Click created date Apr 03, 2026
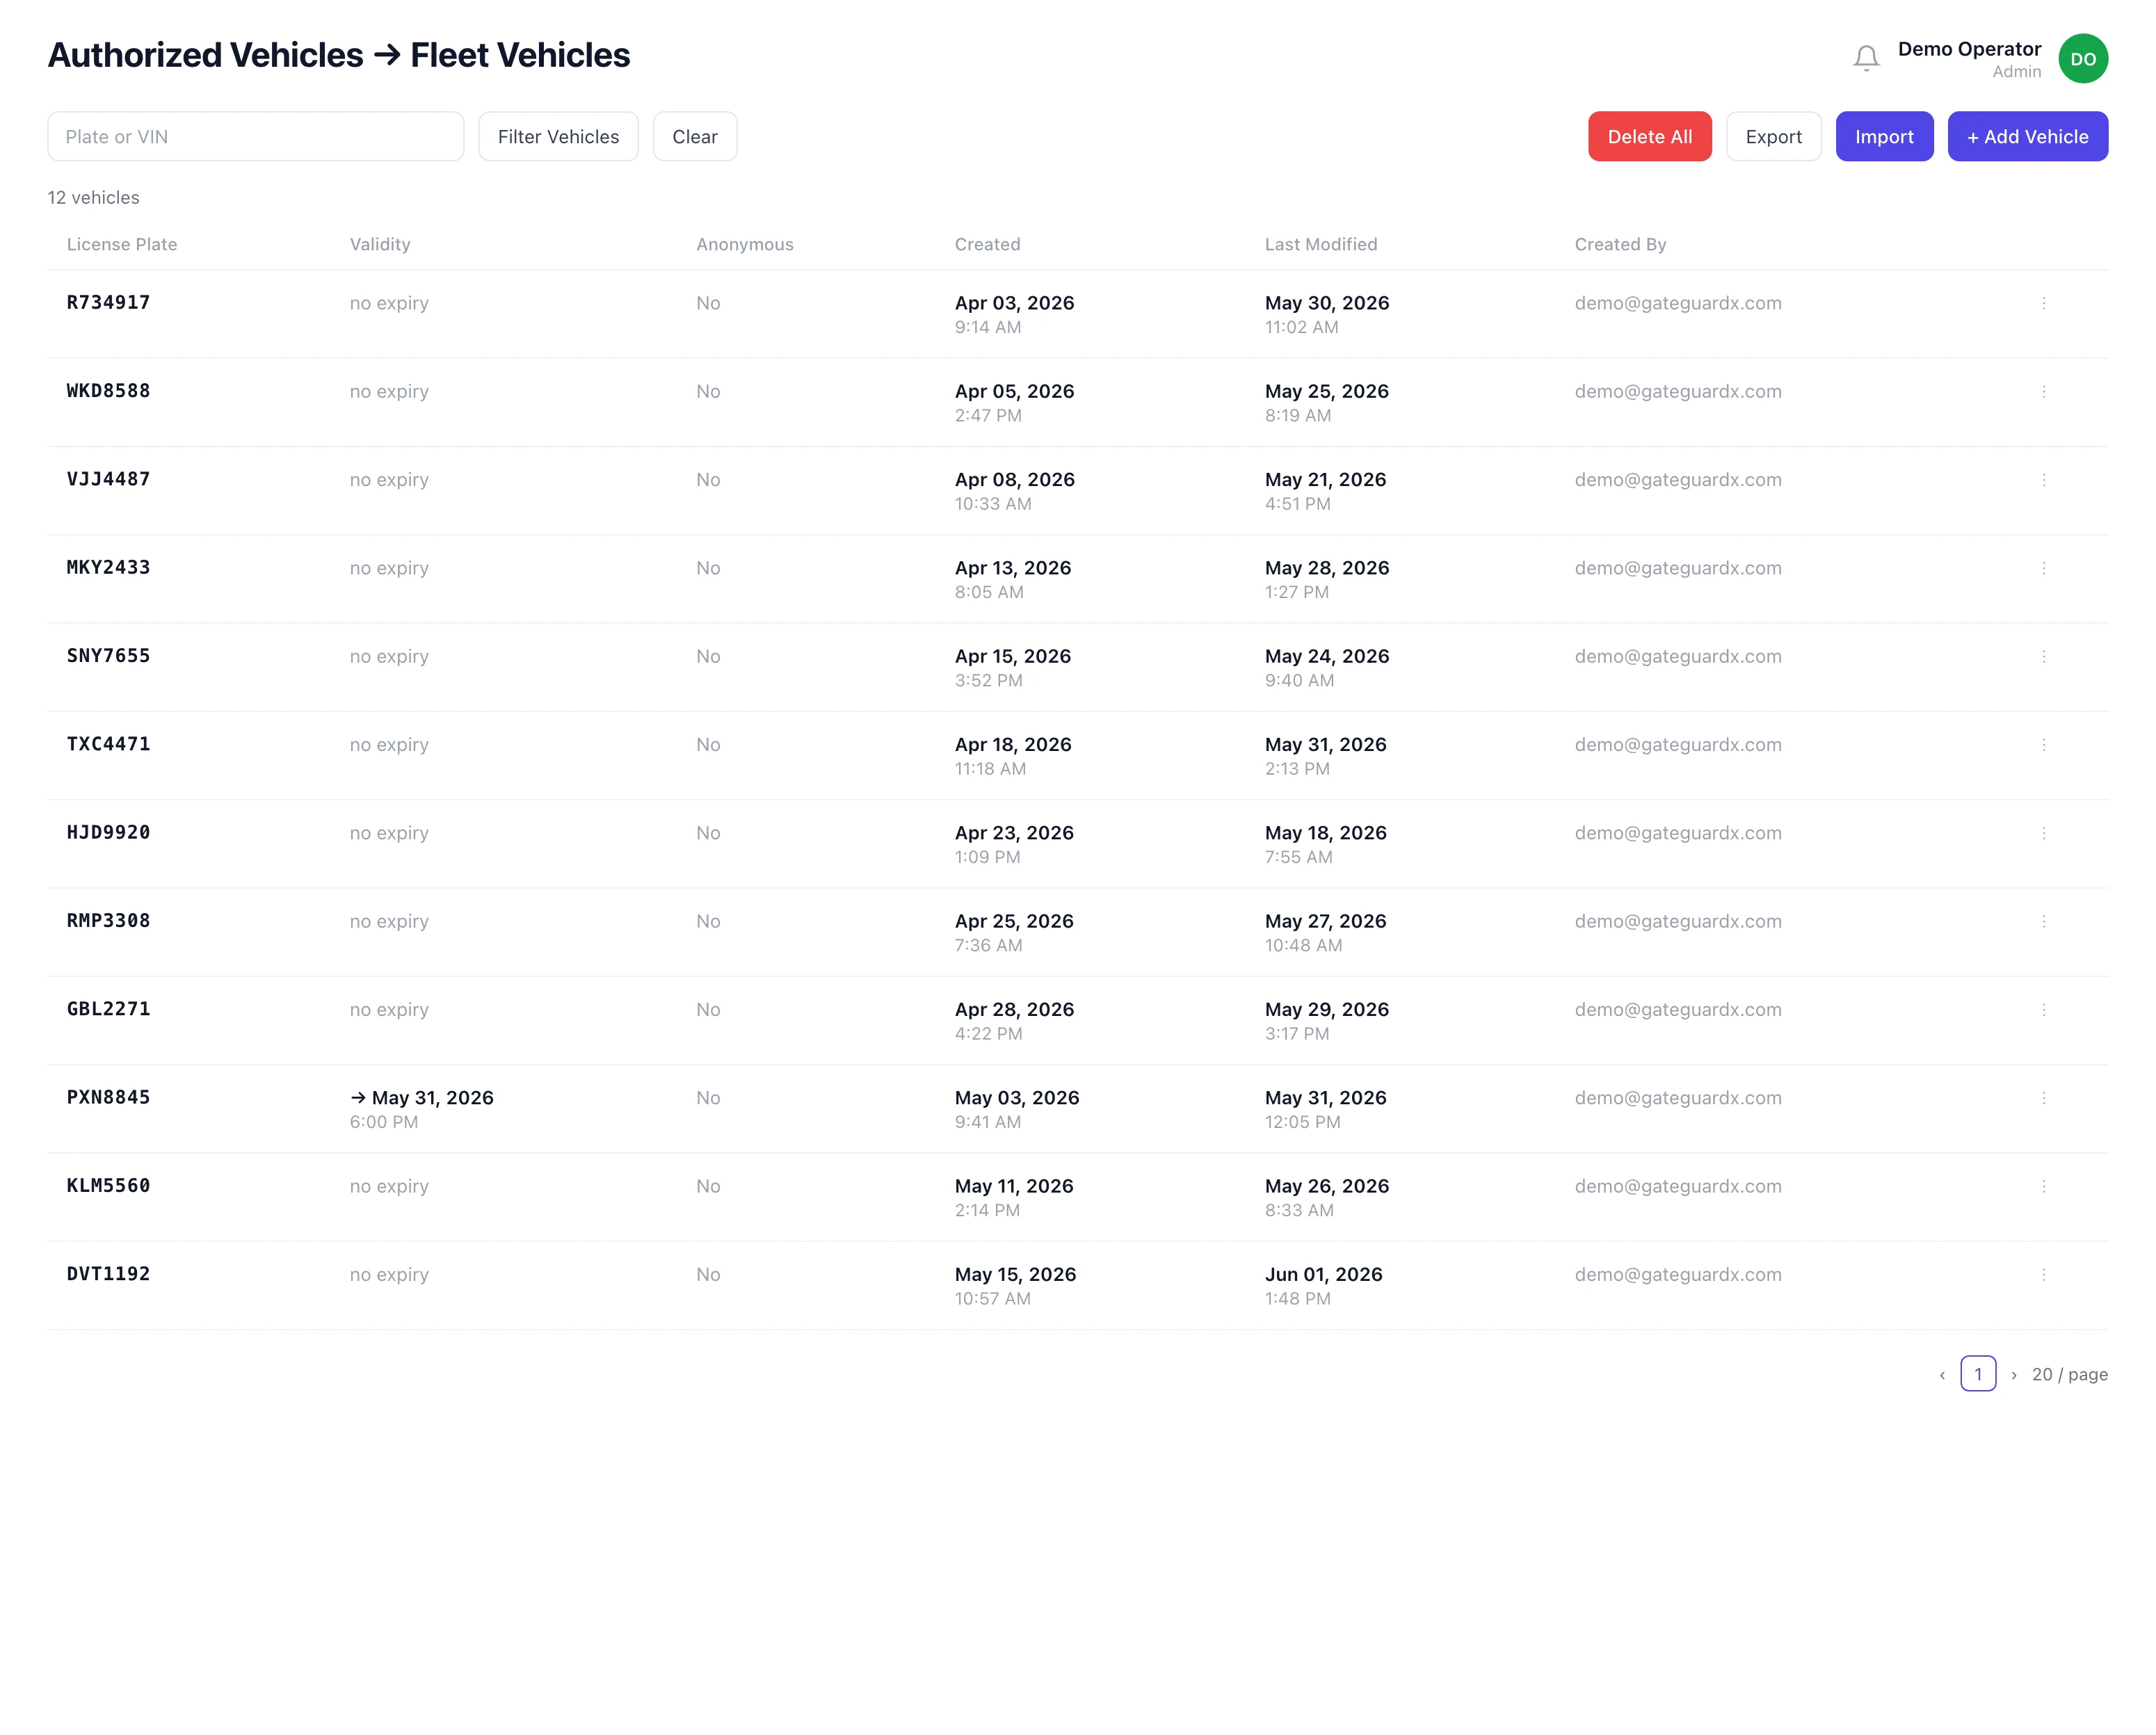 [x=1014, y=303]
